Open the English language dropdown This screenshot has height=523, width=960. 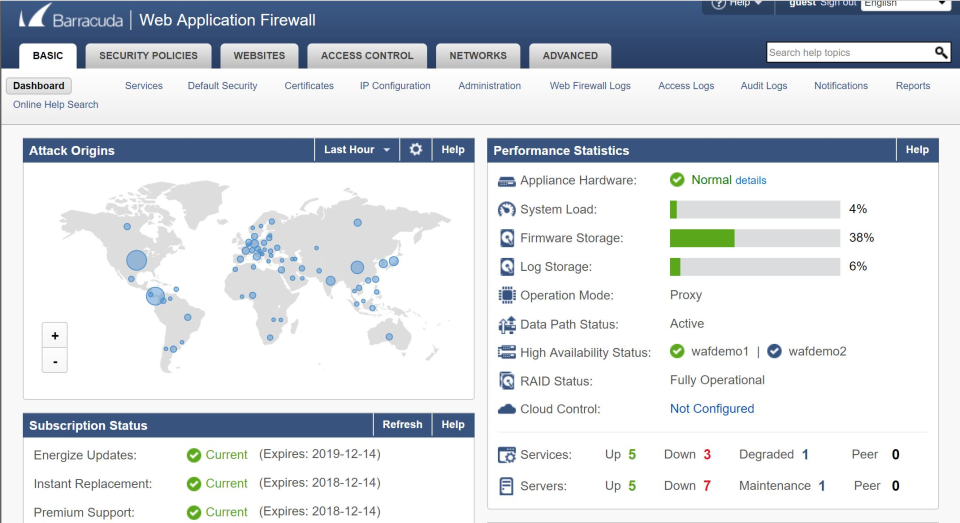905,4
